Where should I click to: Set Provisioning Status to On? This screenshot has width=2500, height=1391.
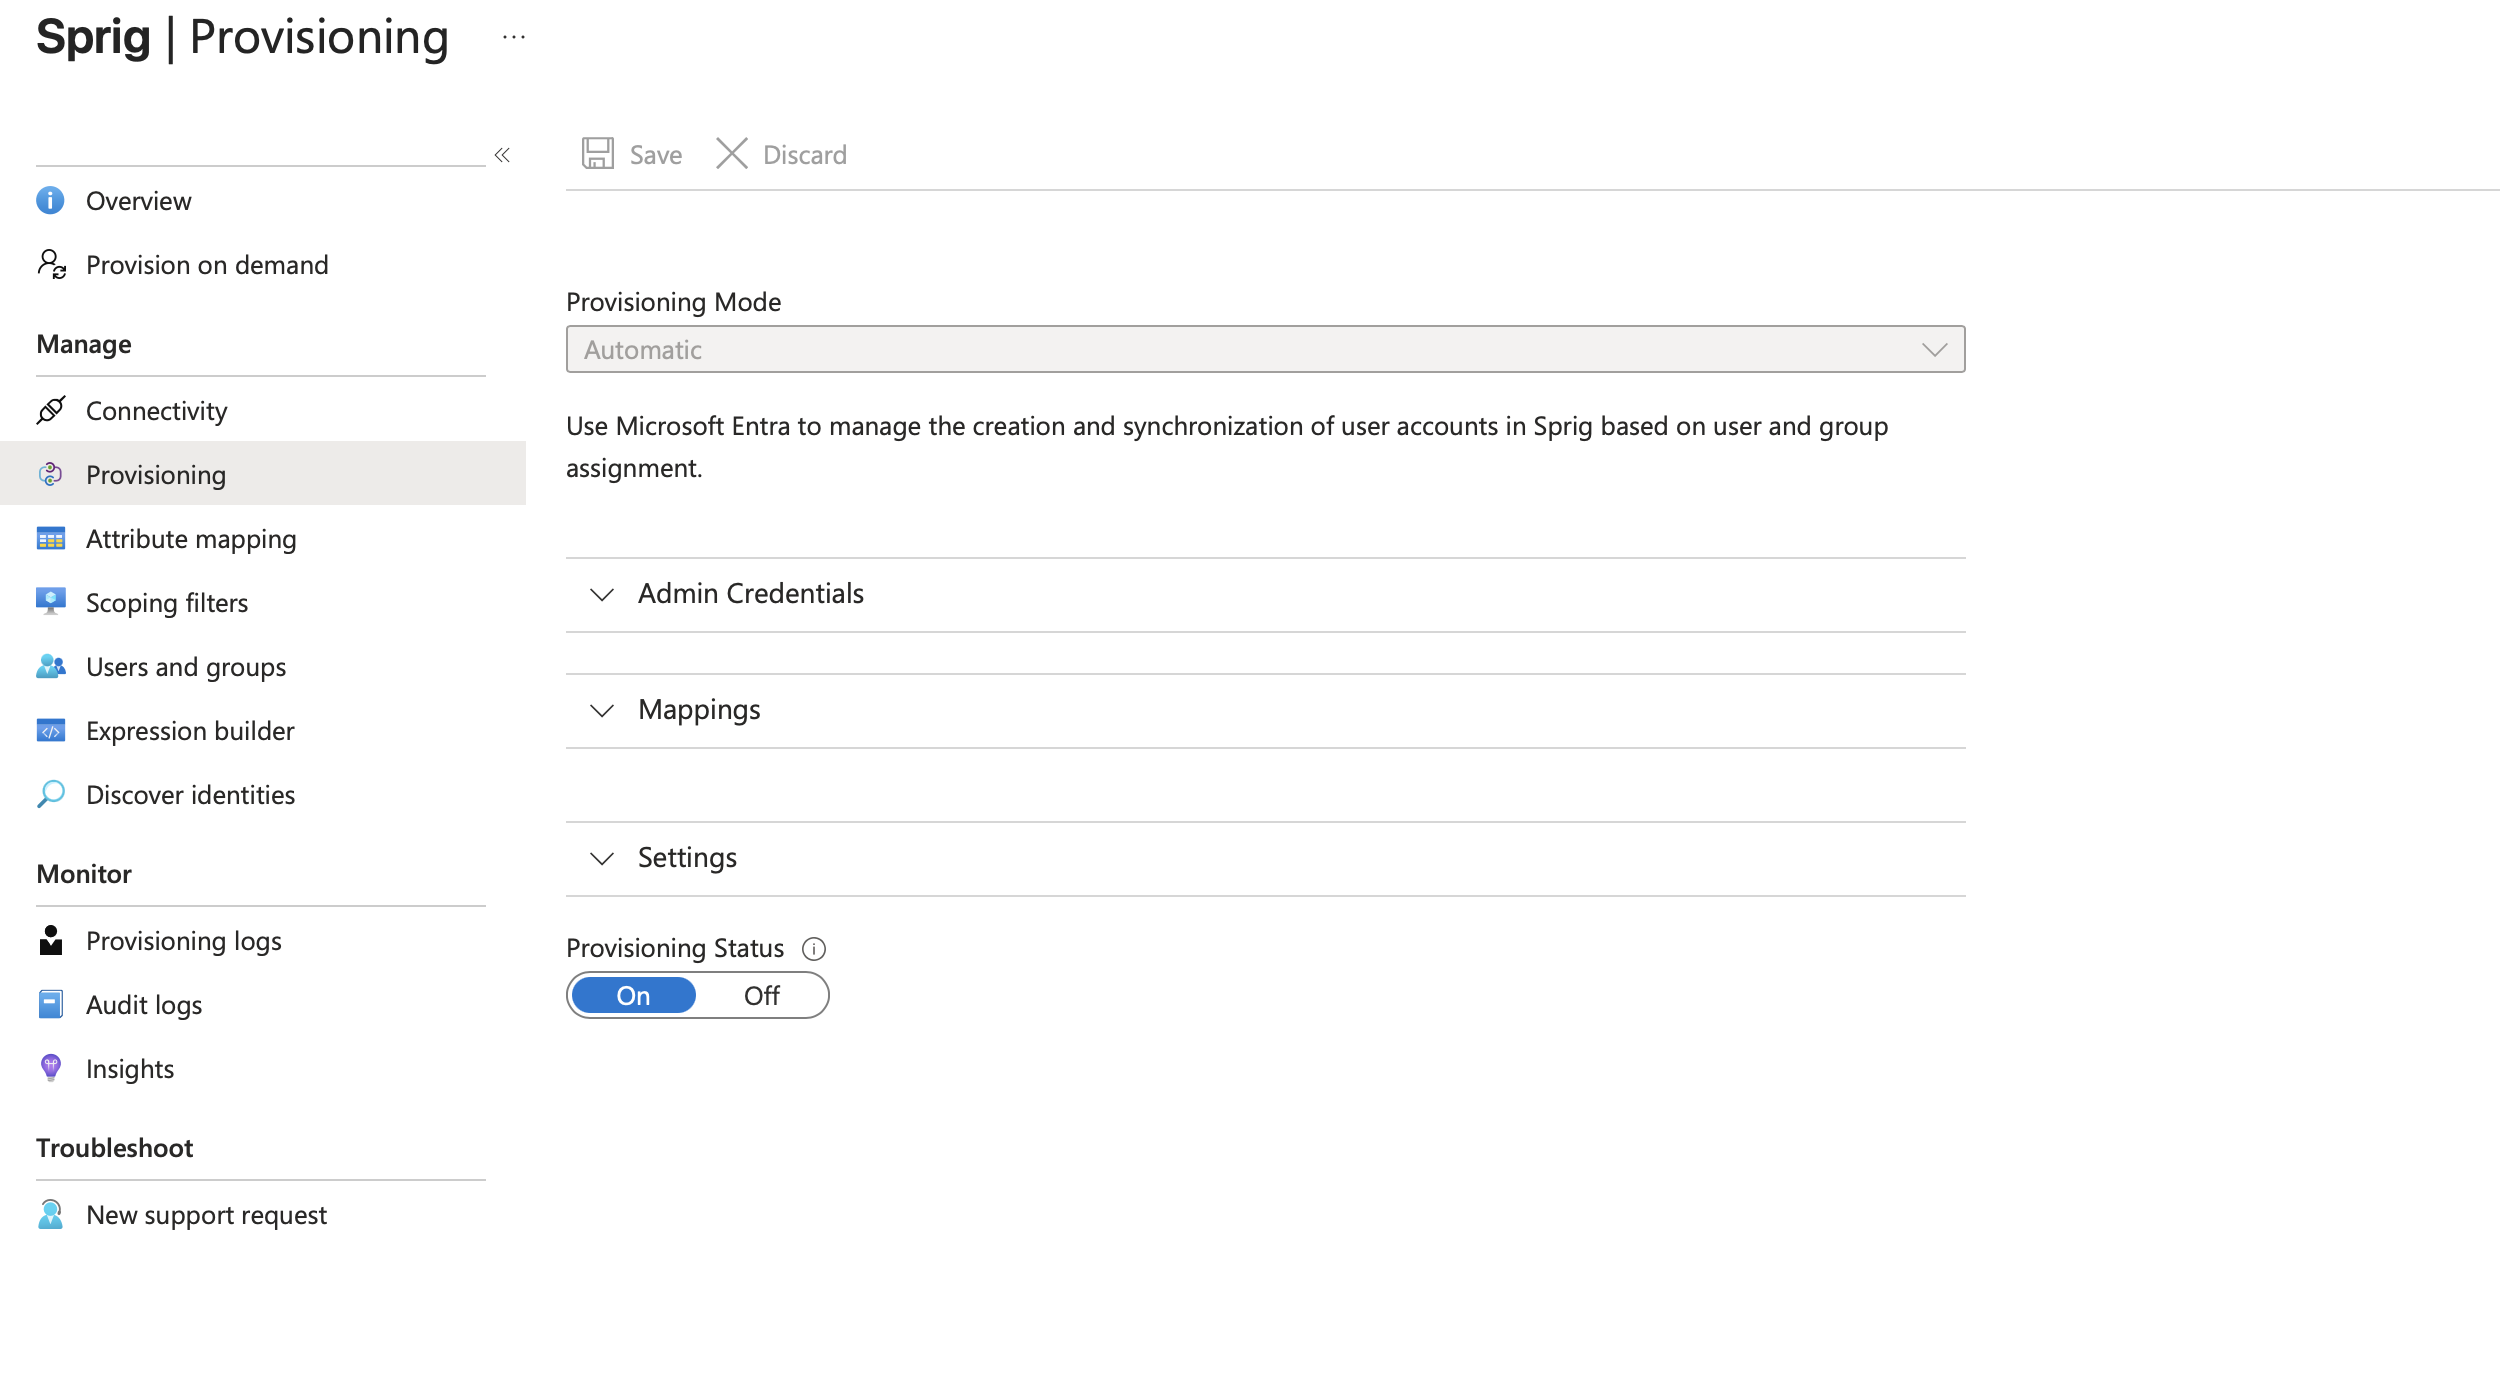coord(634,996)
